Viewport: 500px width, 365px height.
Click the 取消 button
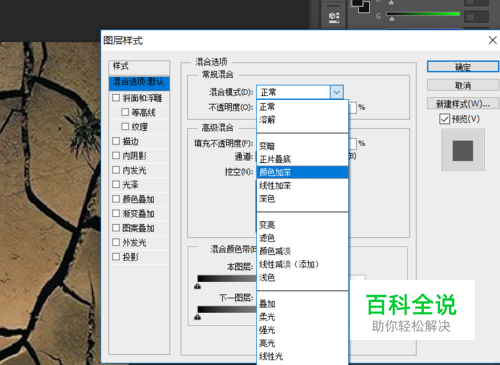[463, 85]
